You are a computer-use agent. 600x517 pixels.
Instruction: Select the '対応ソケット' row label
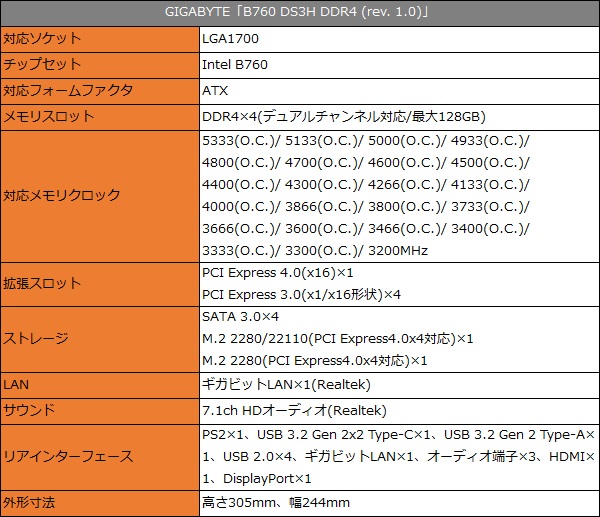[42, 39]
